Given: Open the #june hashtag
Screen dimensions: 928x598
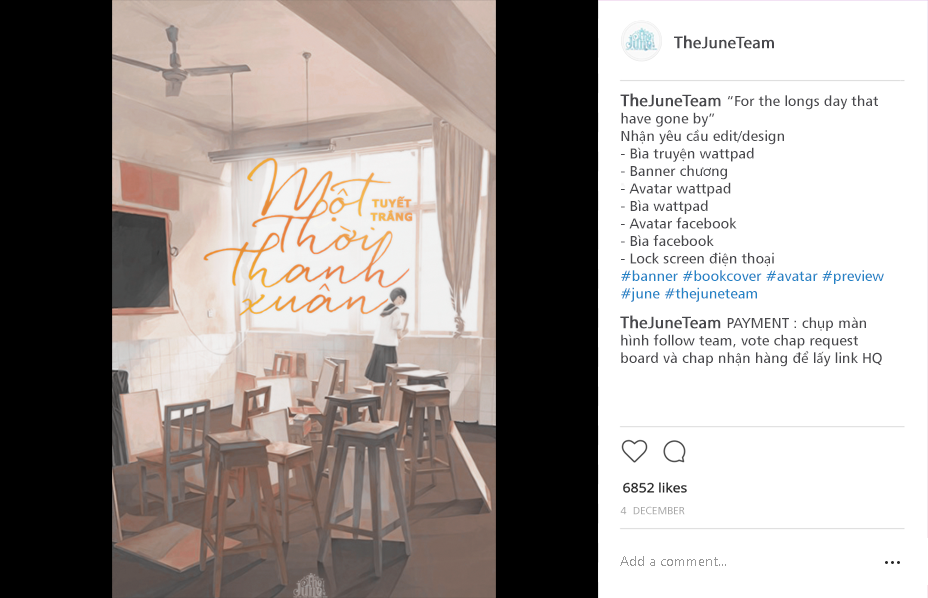Looking at the screenshot, I should click(x=640, y=294).
